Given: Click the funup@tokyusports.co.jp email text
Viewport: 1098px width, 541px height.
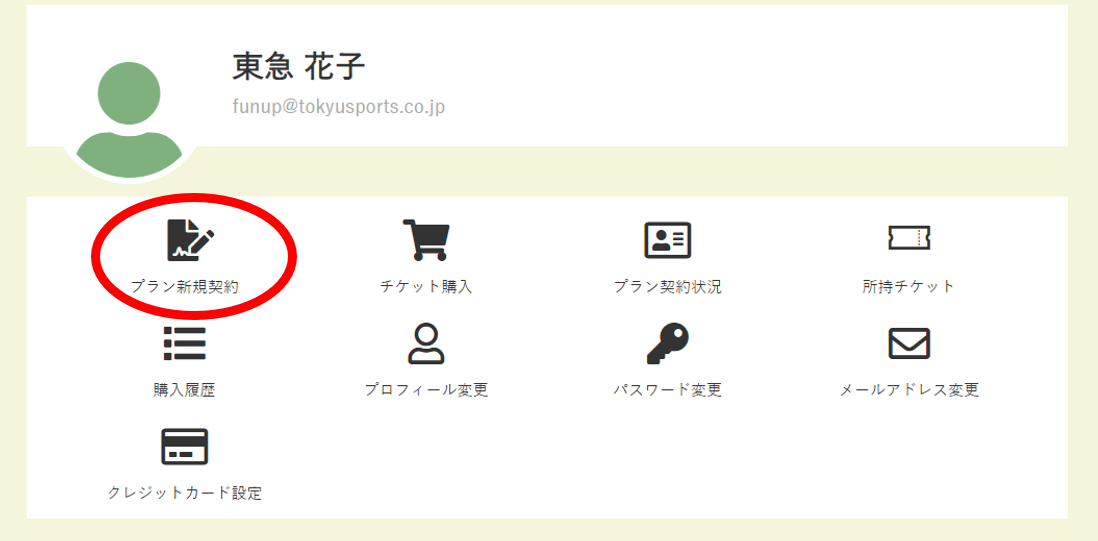Looking at the screenshot, I should [339, 108].
